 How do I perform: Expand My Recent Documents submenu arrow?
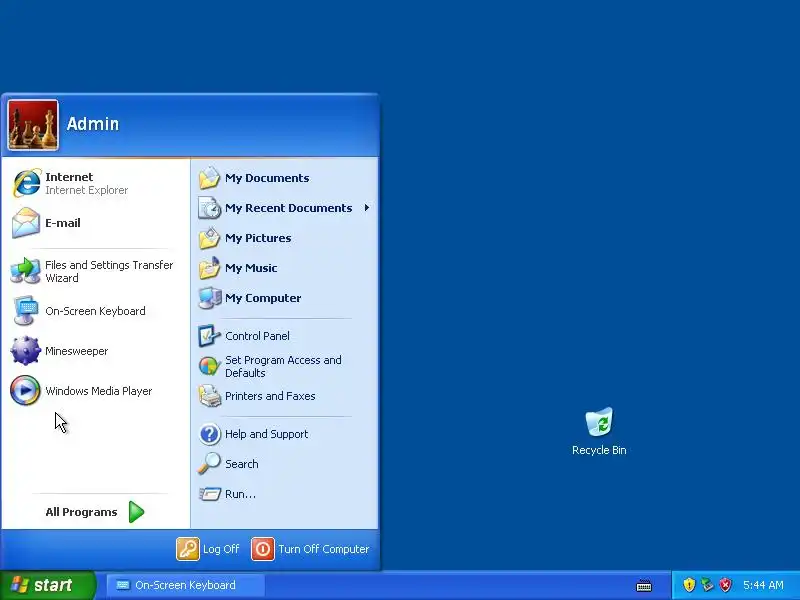(366, 208)
